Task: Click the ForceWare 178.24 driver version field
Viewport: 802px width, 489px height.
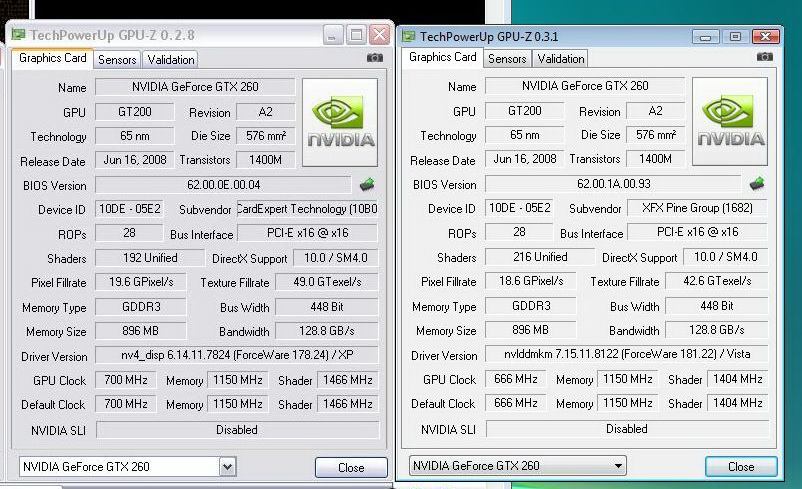Action: [237, 355]
